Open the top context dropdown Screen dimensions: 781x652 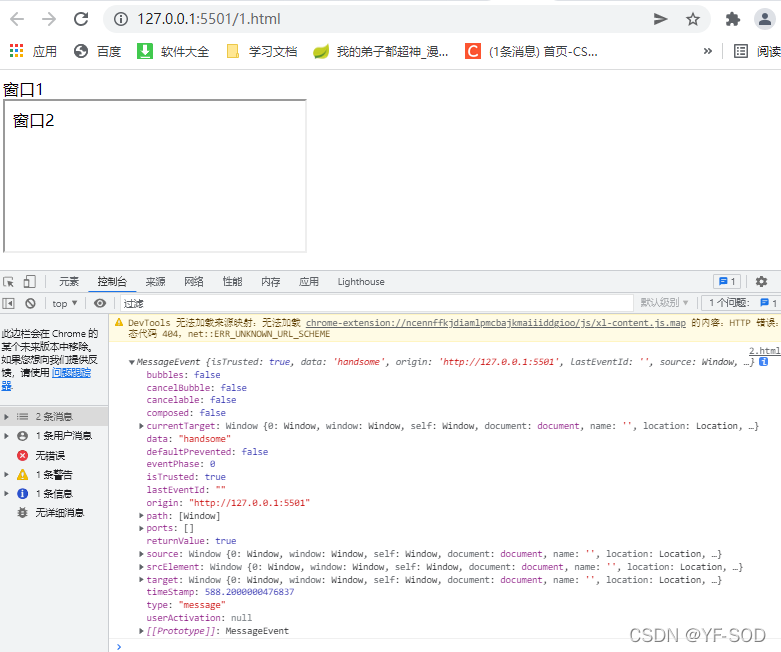point(65,303)
